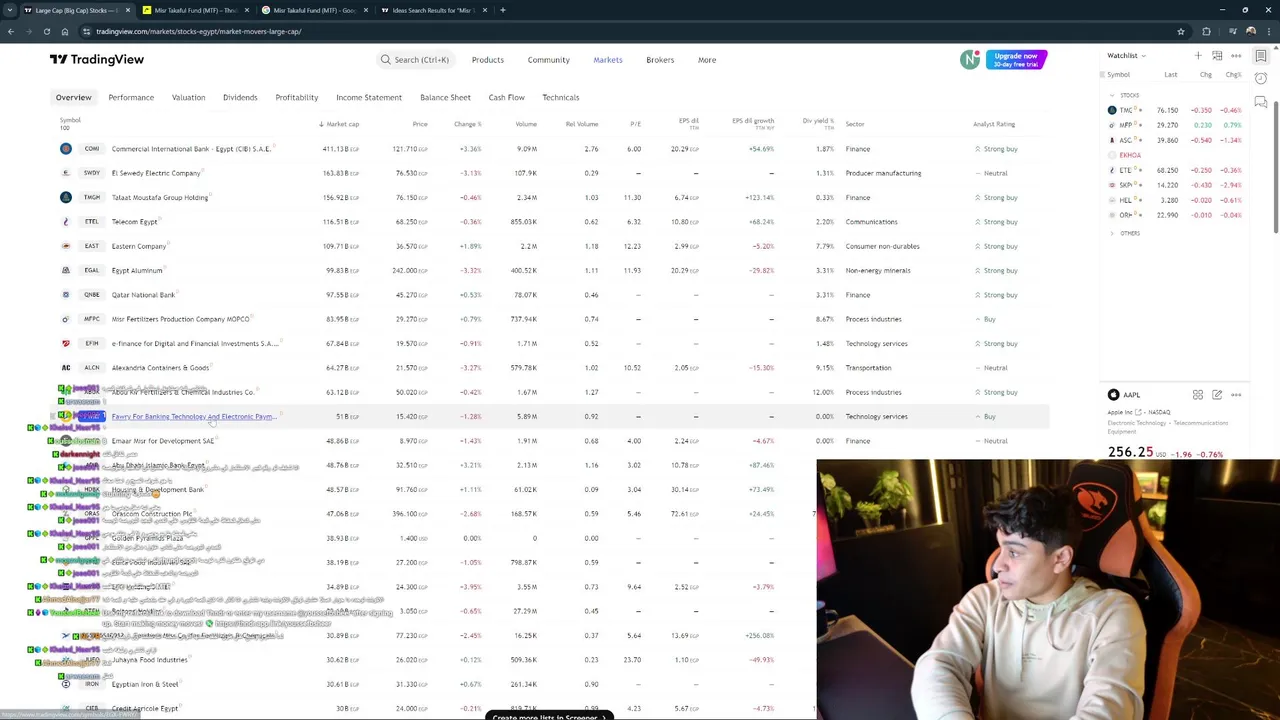This screenshot has width=1280, height=720.
Task: Click the browser home icon
Action: [65, 31]
